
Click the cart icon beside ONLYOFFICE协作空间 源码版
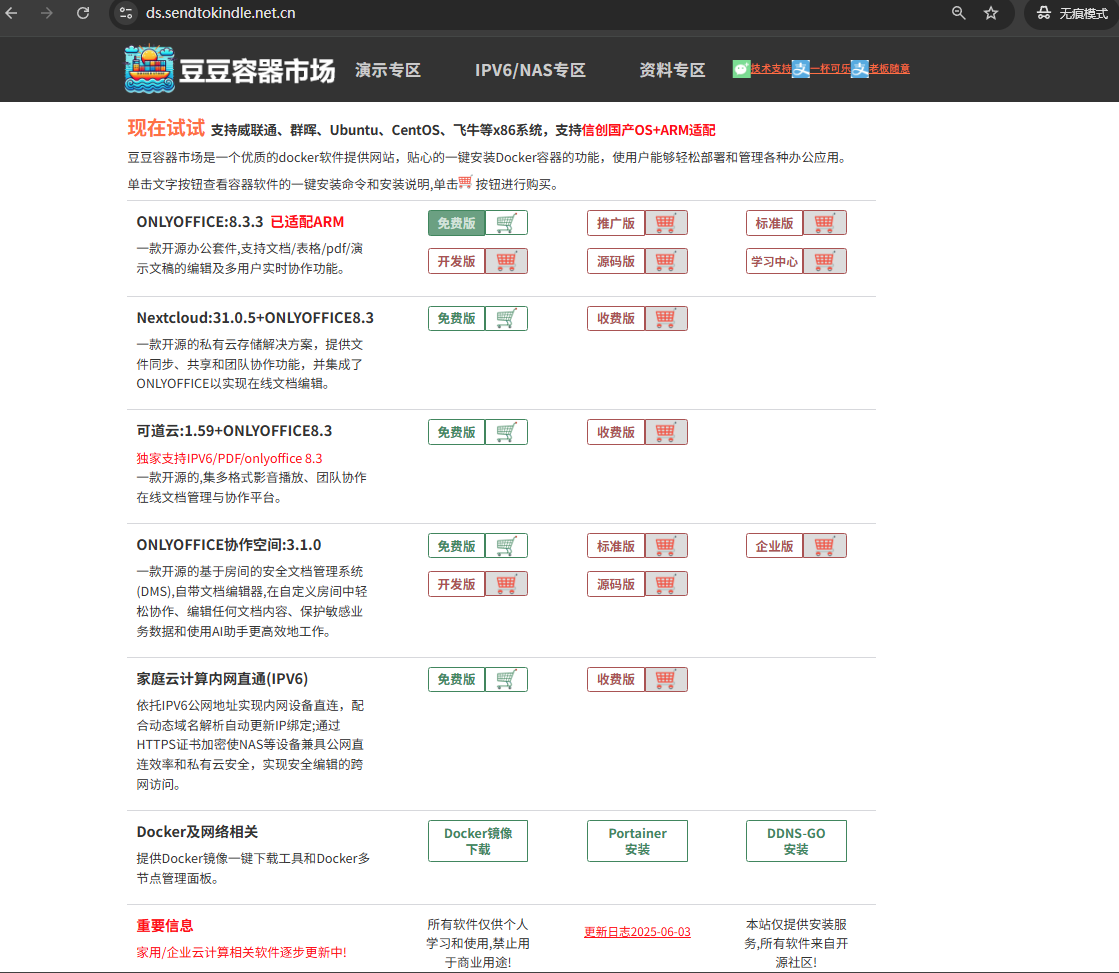665,584
